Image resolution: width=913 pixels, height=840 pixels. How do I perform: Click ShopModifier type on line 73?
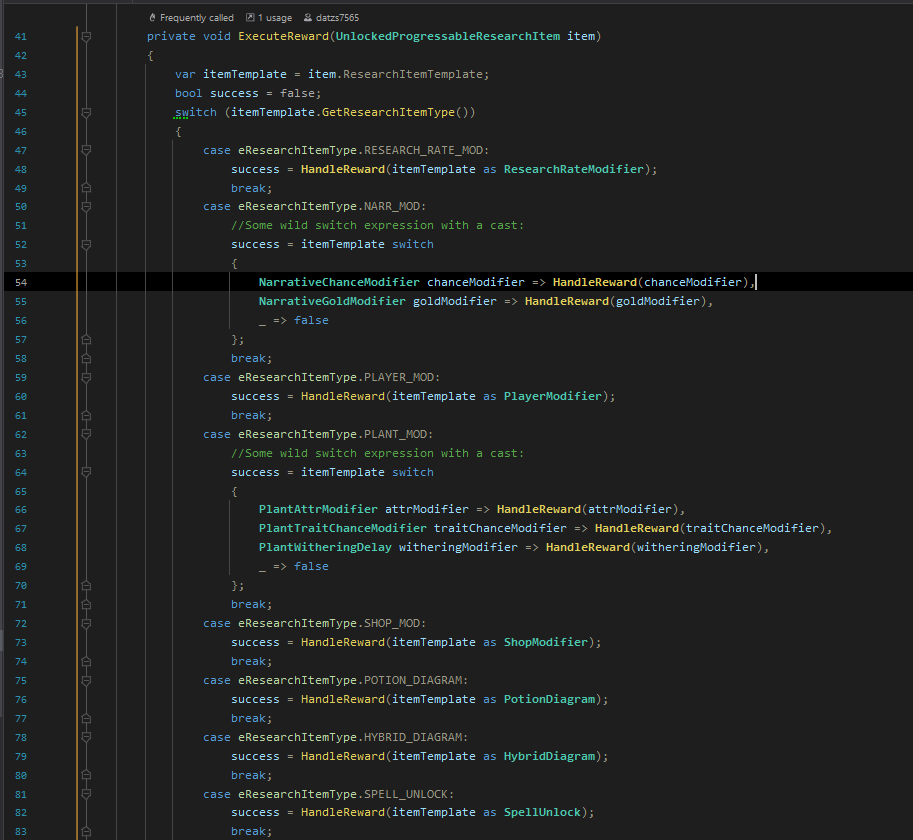(x=546, y=642)
